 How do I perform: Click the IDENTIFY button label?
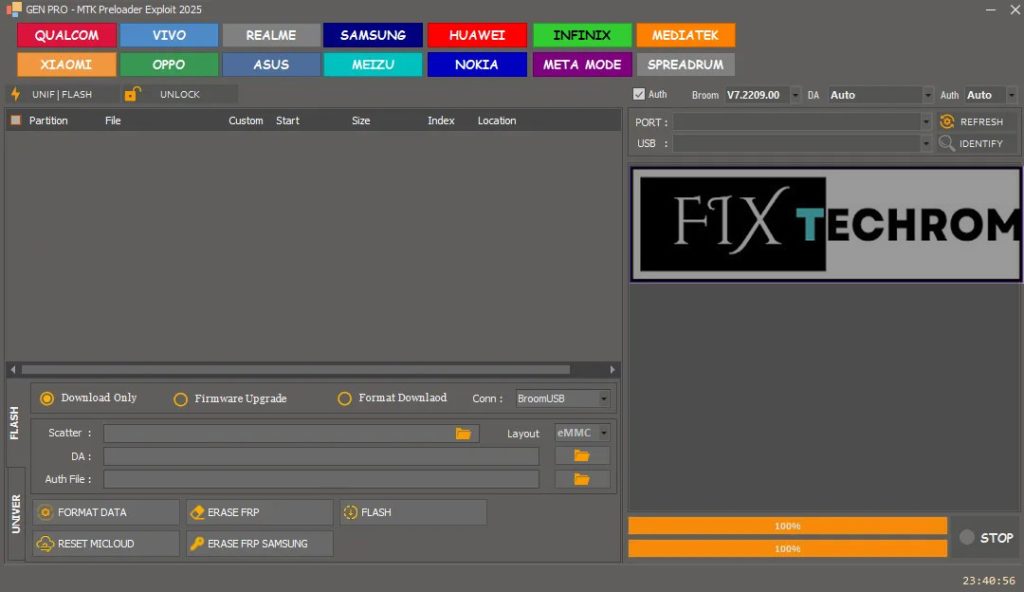point(981,143)
